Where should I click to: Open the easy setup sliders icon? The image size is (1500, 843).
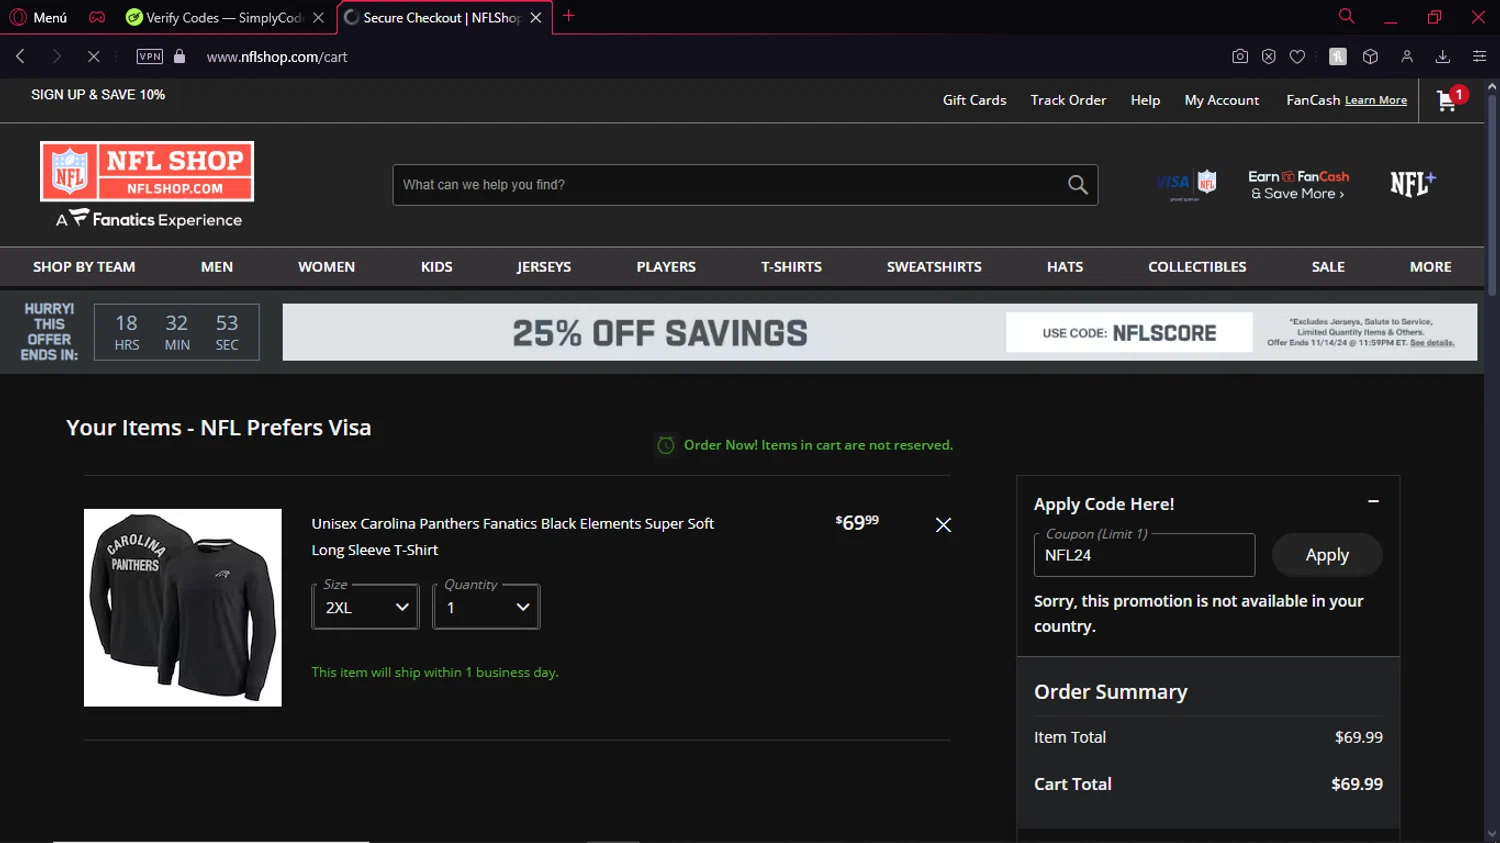coord(1479,57)
